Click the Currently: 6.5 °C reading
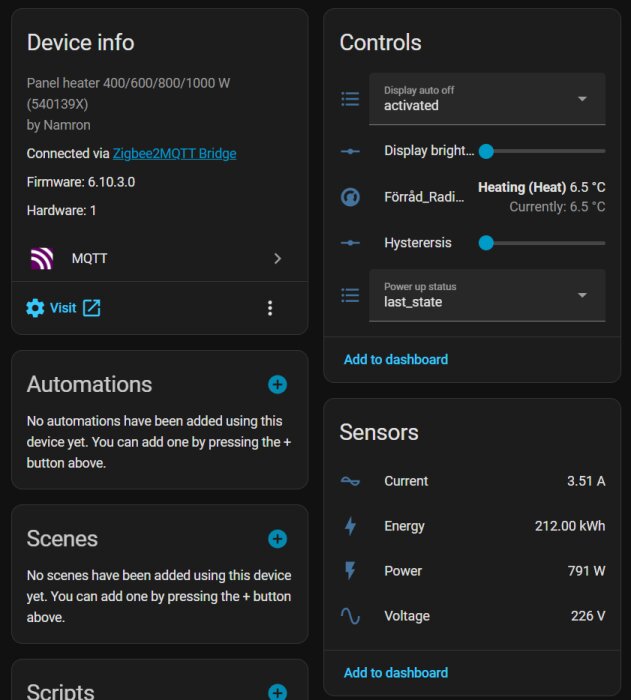This screenshot has width=631, height=700. click(x=557, y=207)
